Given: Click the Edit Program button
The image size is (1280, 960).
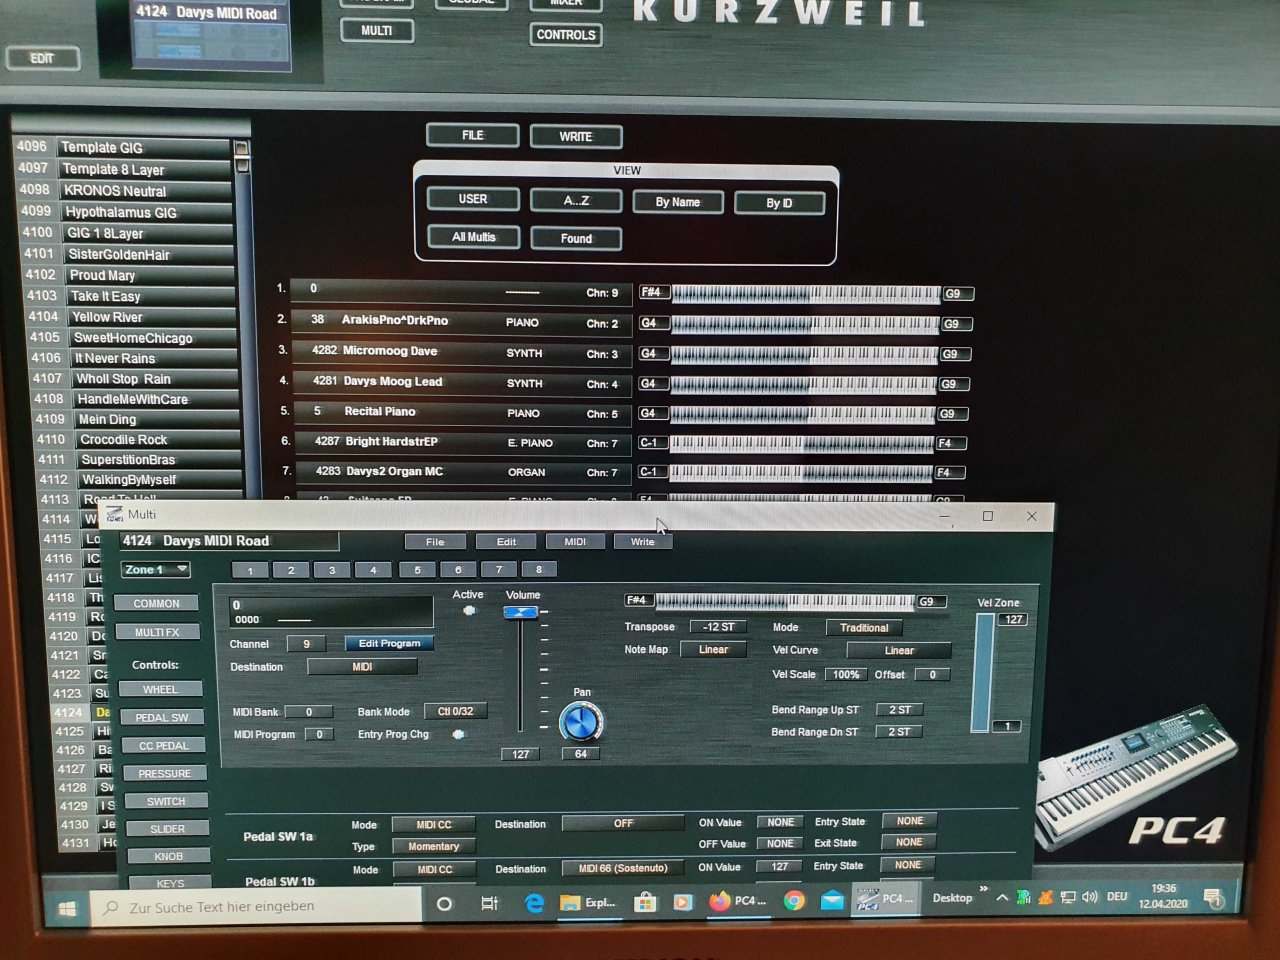Looking at the screenshot, I should pyautogui.click(x=389, y=643).
